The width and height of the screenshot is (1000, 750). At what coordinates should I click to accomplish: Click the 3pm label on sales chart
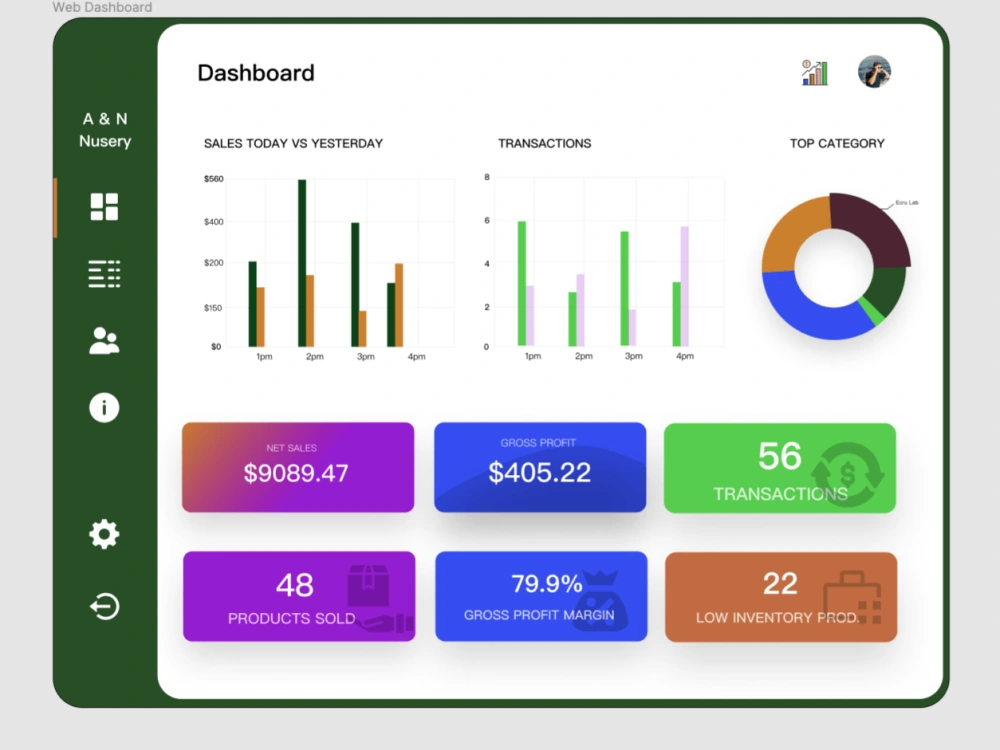[x=365, y=357]
